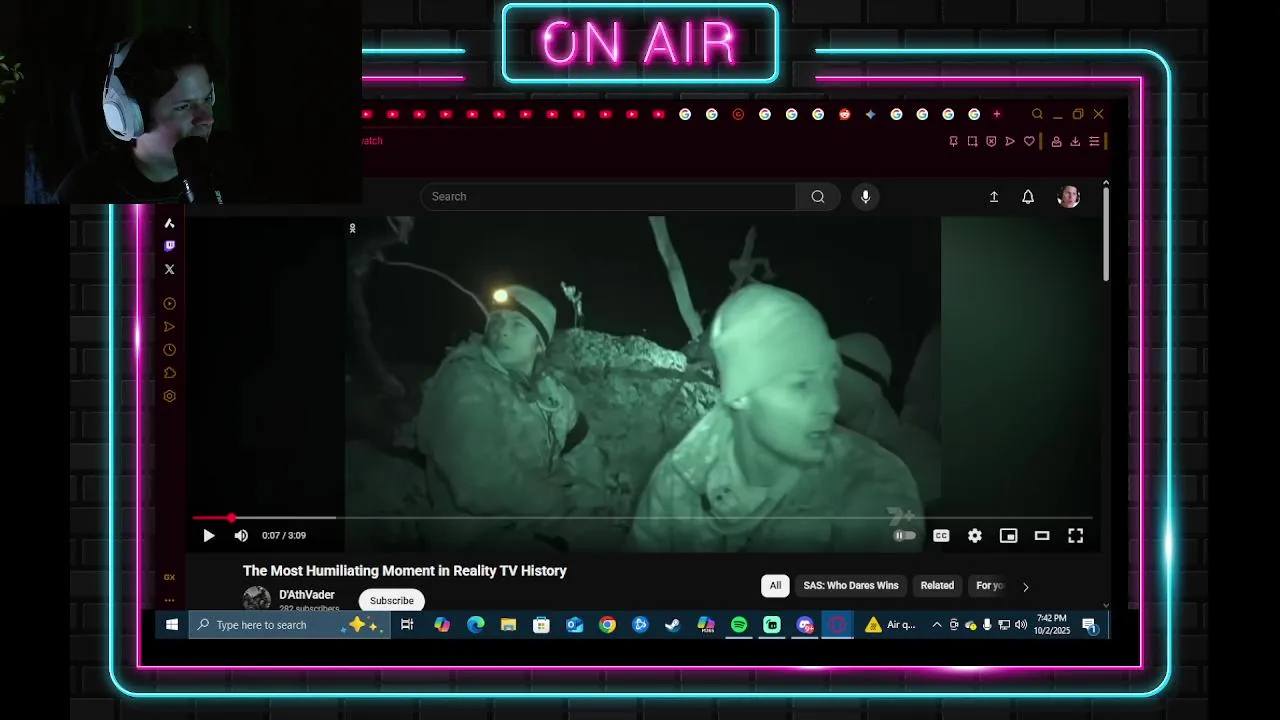Screen dimensions: 1280x720
Task: Expand more filter chips with arrow
Action: 1025,587
